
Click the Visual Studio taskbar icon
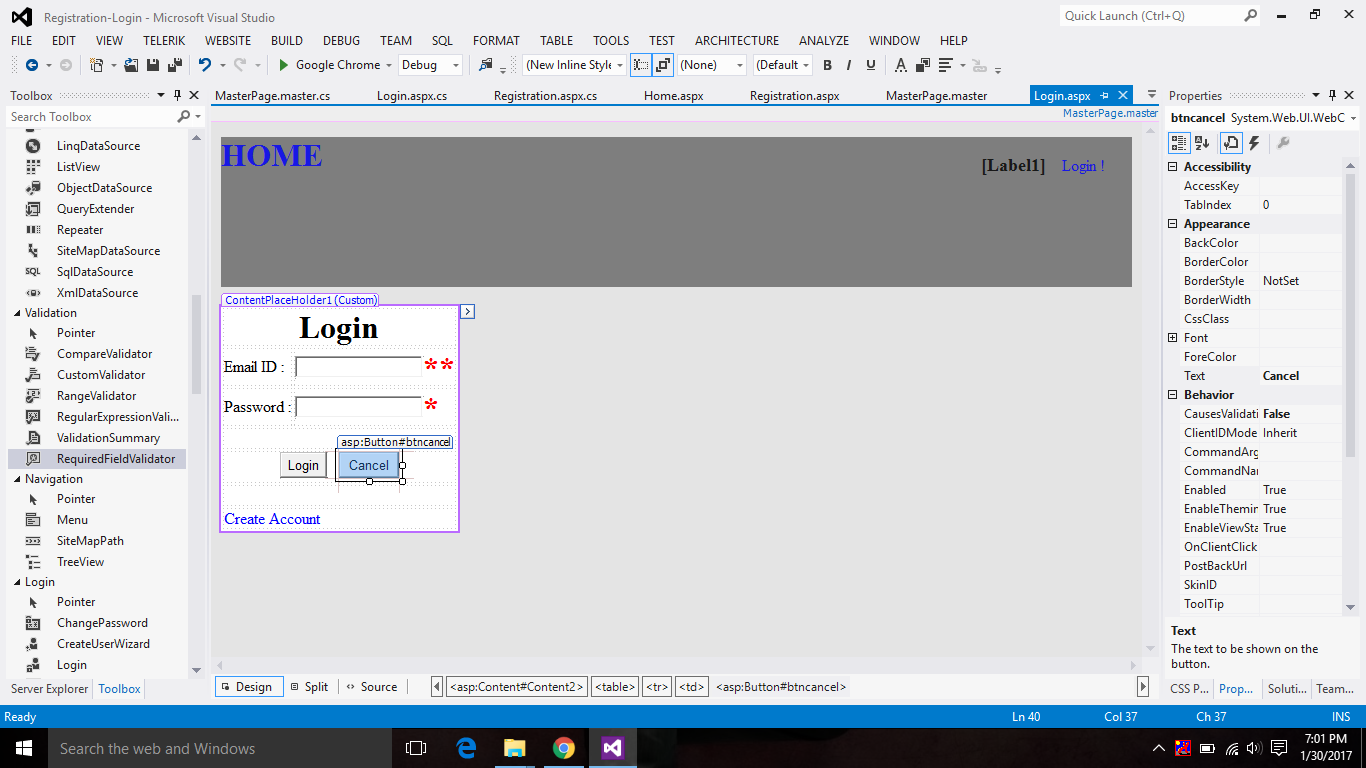pos(612,748)
